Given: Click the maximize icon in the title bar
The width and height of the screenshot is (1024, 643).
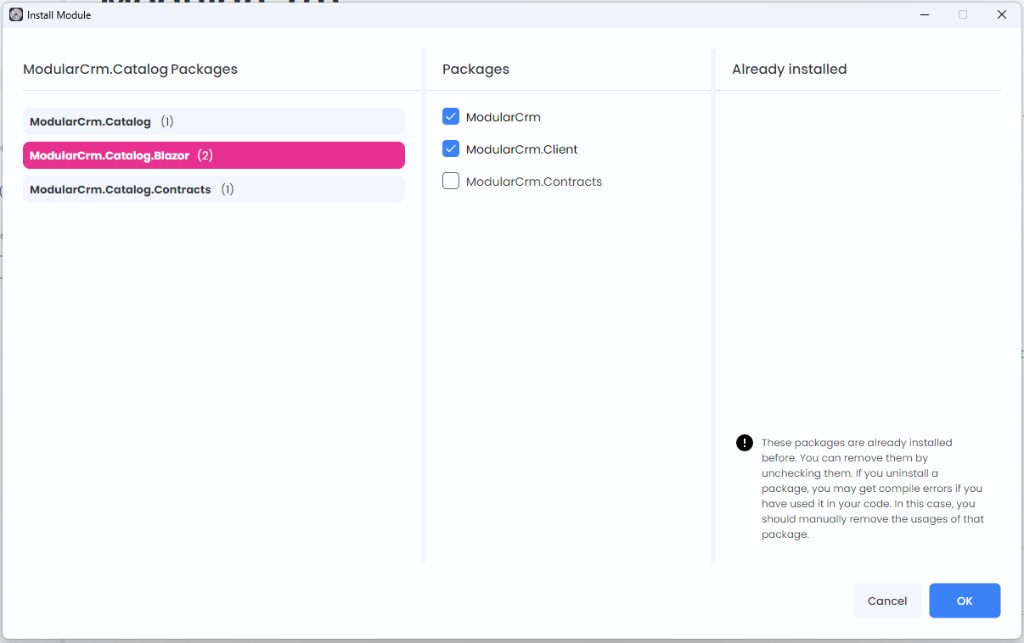Looking at the screenshot, I should pyautogui.click(x=963, y=14).
